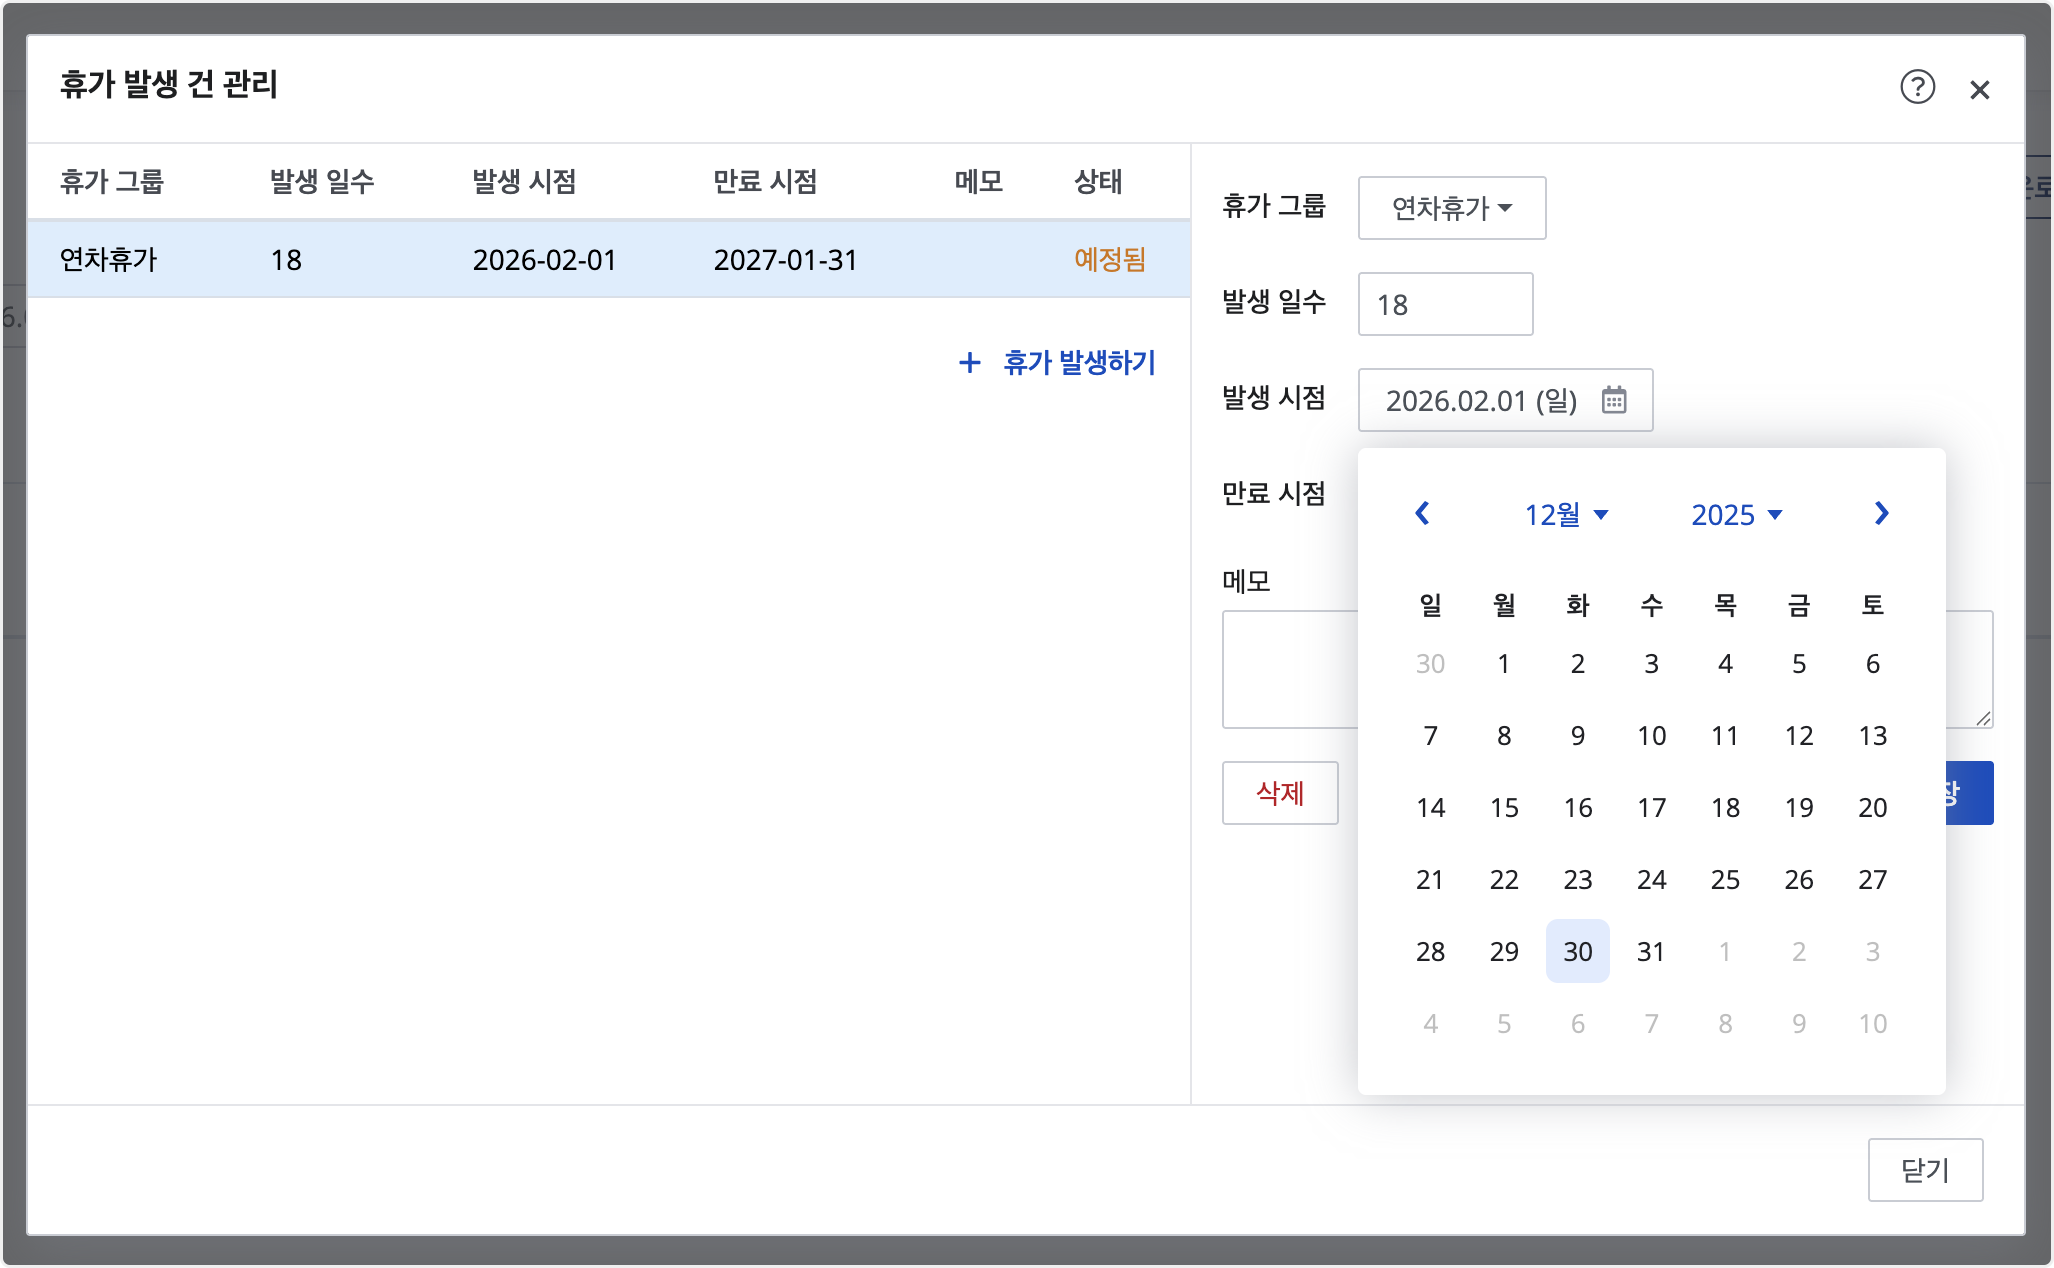Open the help question mark icon
The width and height of the screenshot is (2054, 1268).
point(1917,87)
